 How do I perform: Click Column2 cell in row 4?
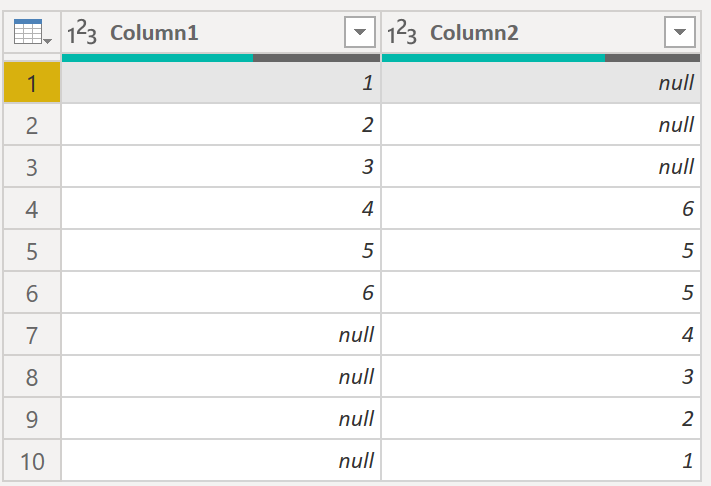pyautogui.click(x=541, y=209)
